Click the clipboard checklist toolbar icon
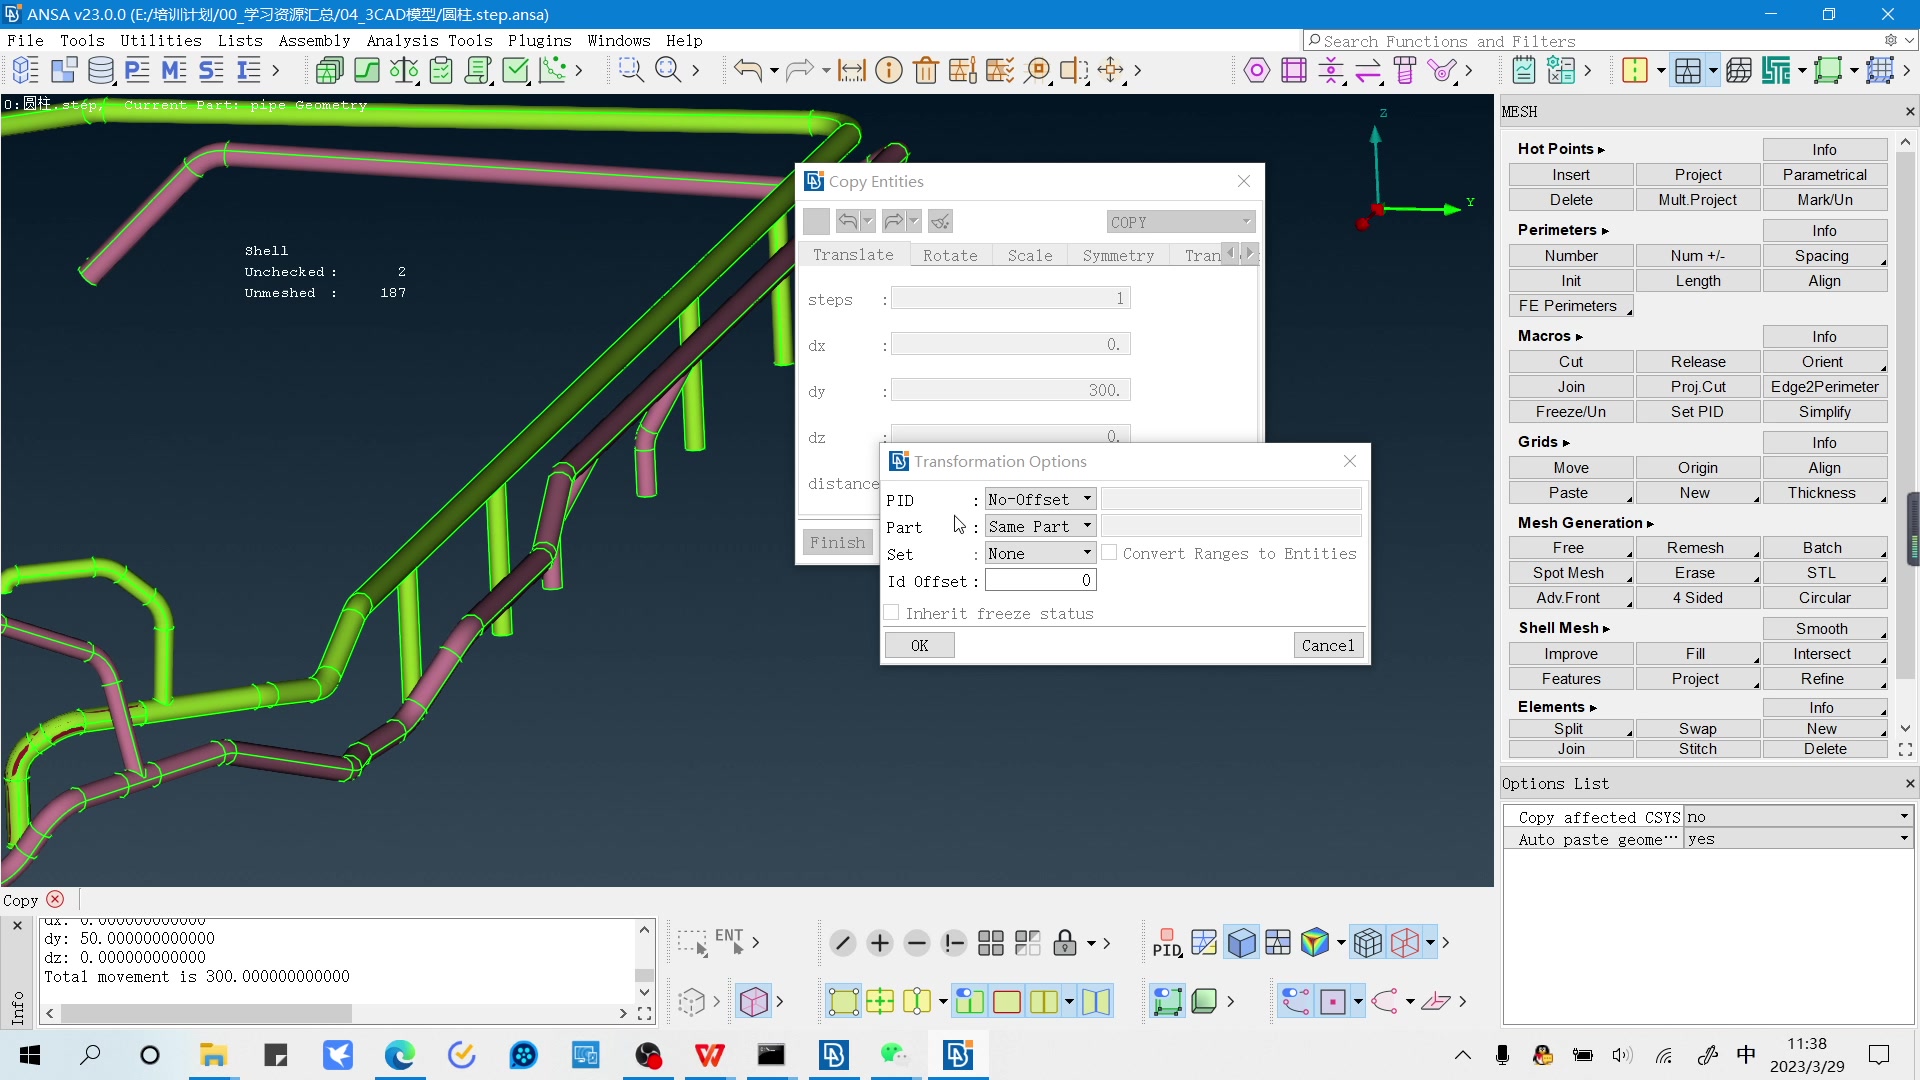Screen dimensions: 1920x1080 coord(441,71)
